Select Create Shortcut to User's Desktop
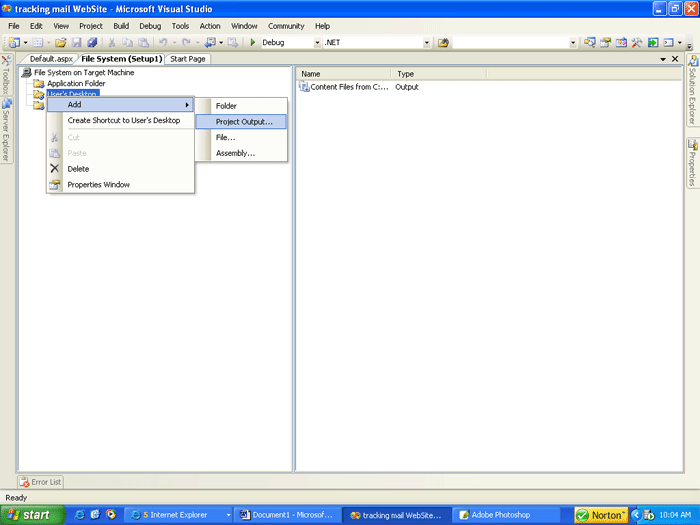Image resolution: width=700 pixels, height=525 pixels. click(x=120, y=121)
